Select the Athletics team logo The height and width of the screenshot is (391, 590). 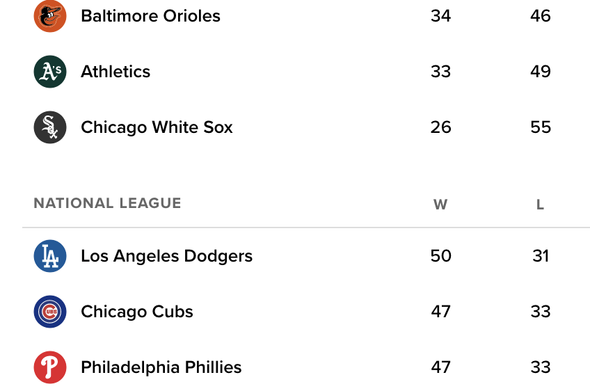click(50, 72)
